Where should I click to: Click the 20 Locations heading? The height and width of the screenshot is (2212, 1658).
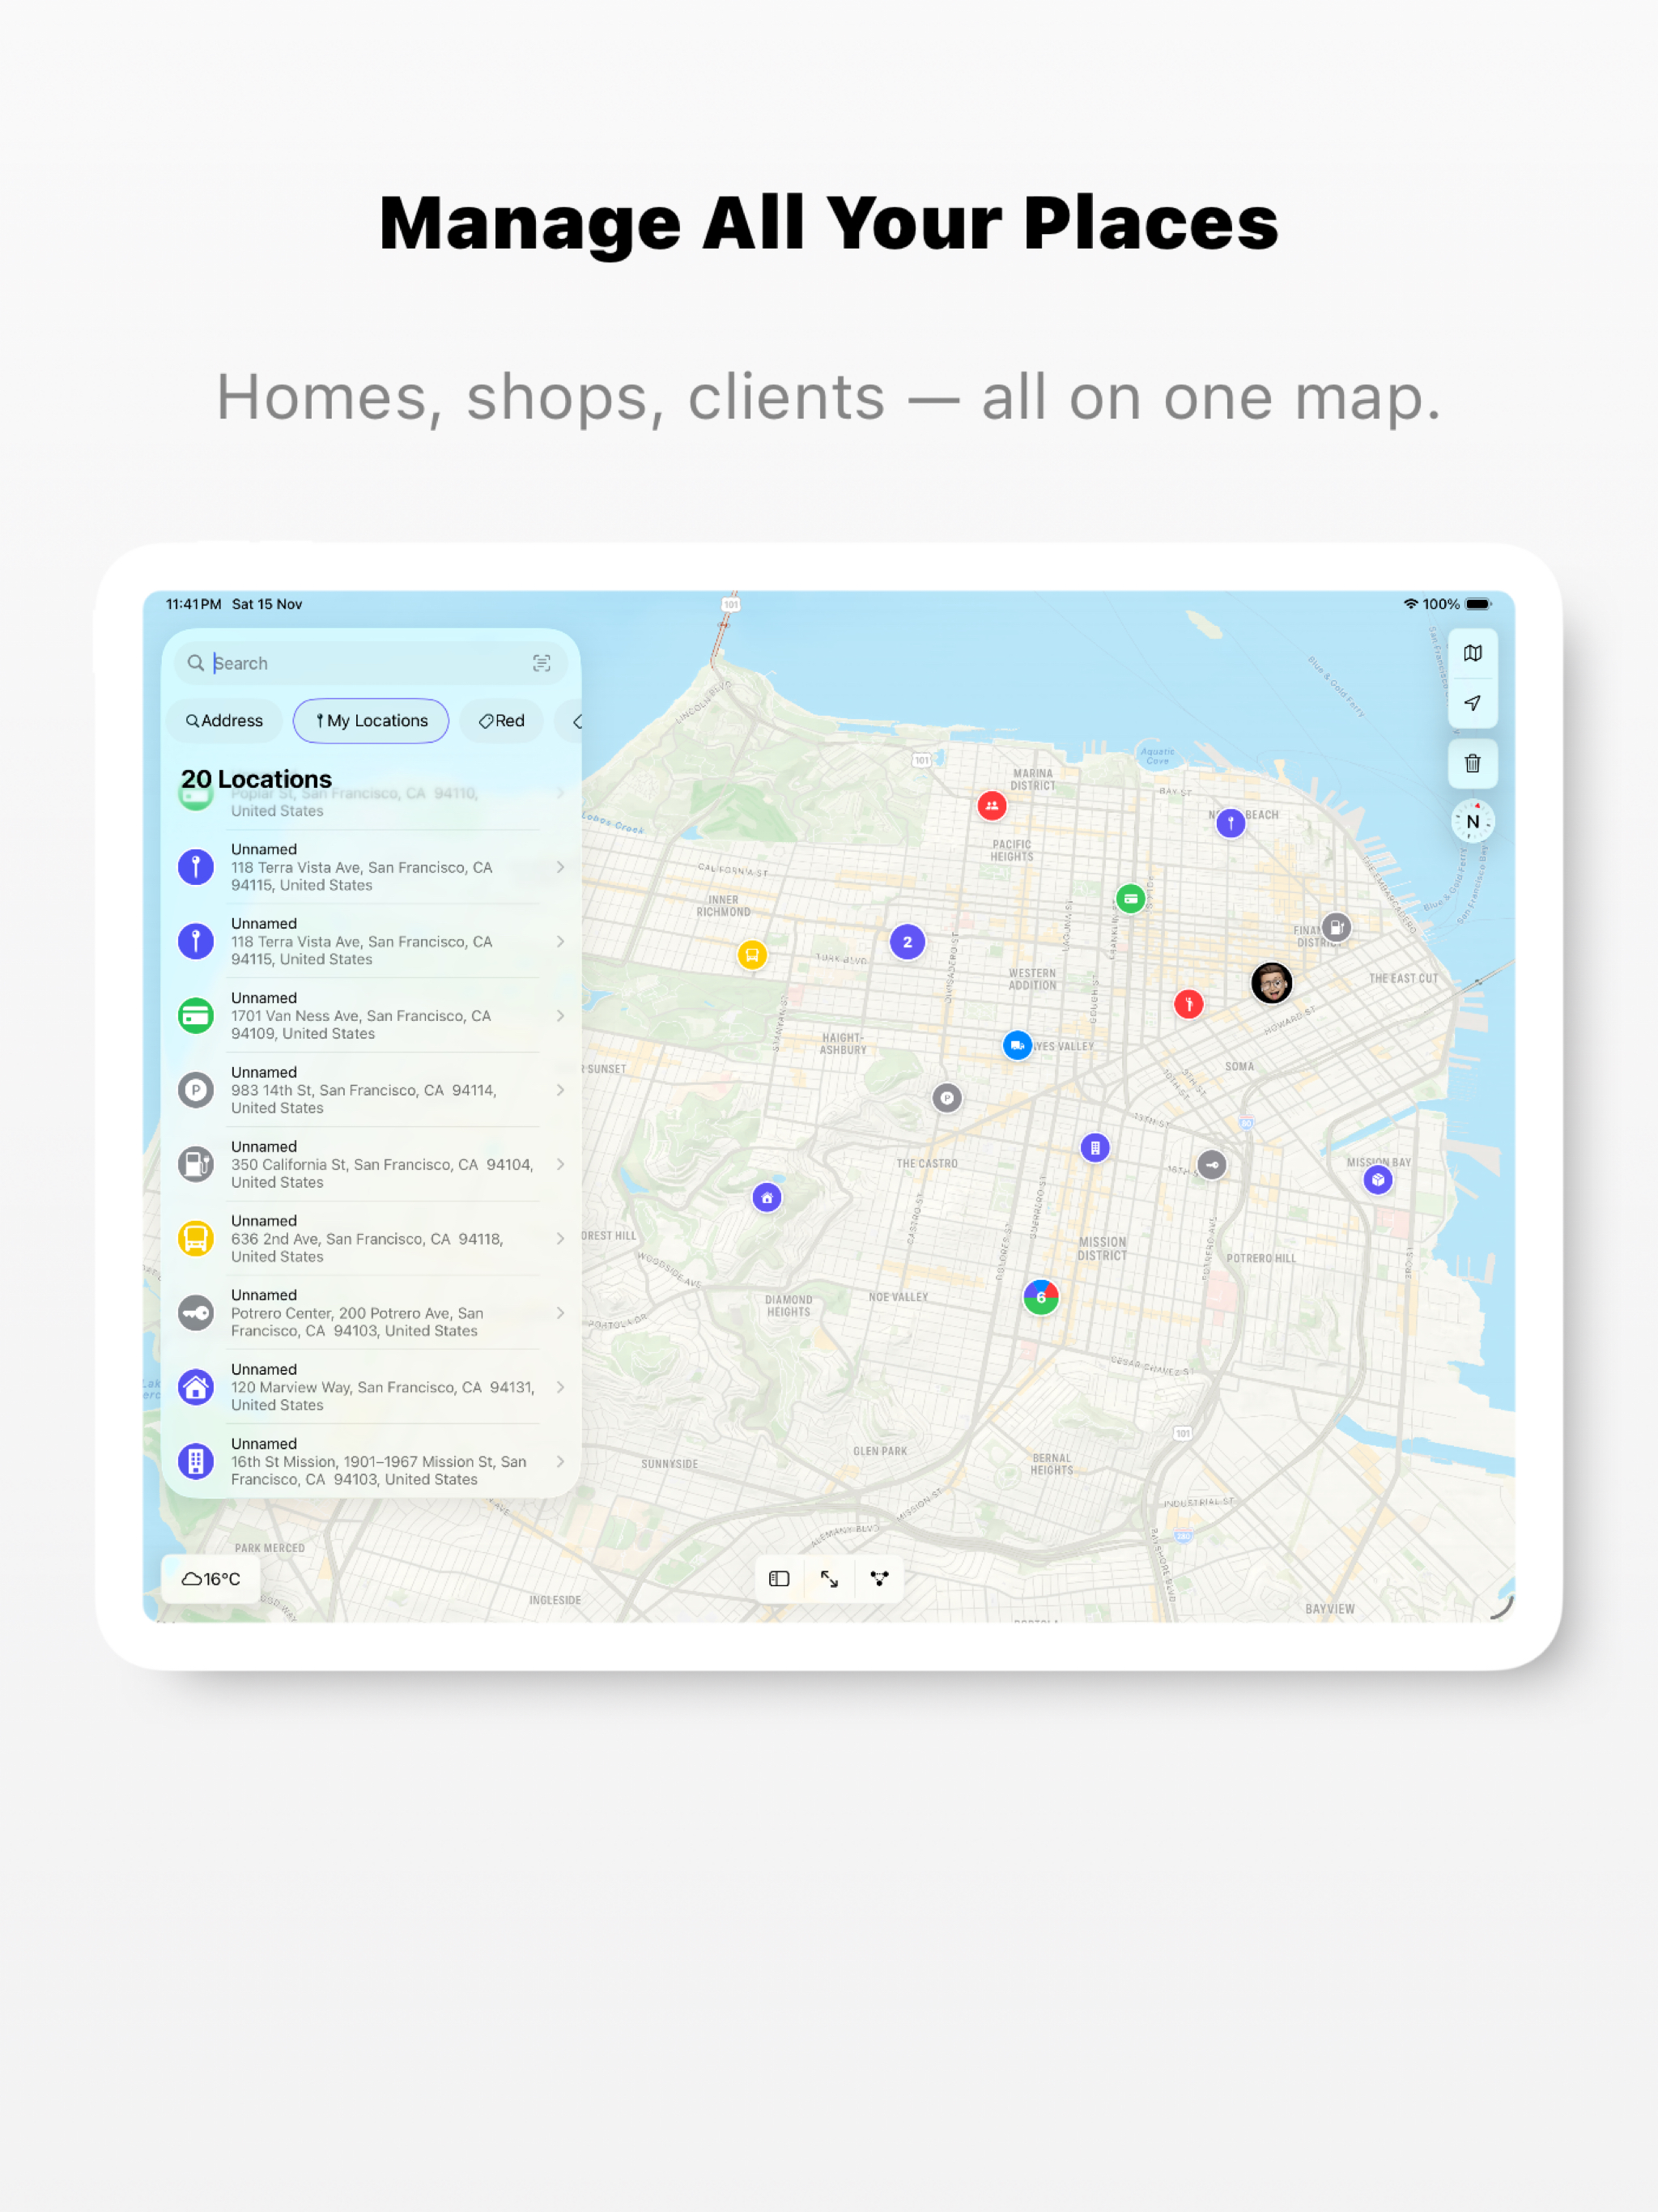coord(256,779)
